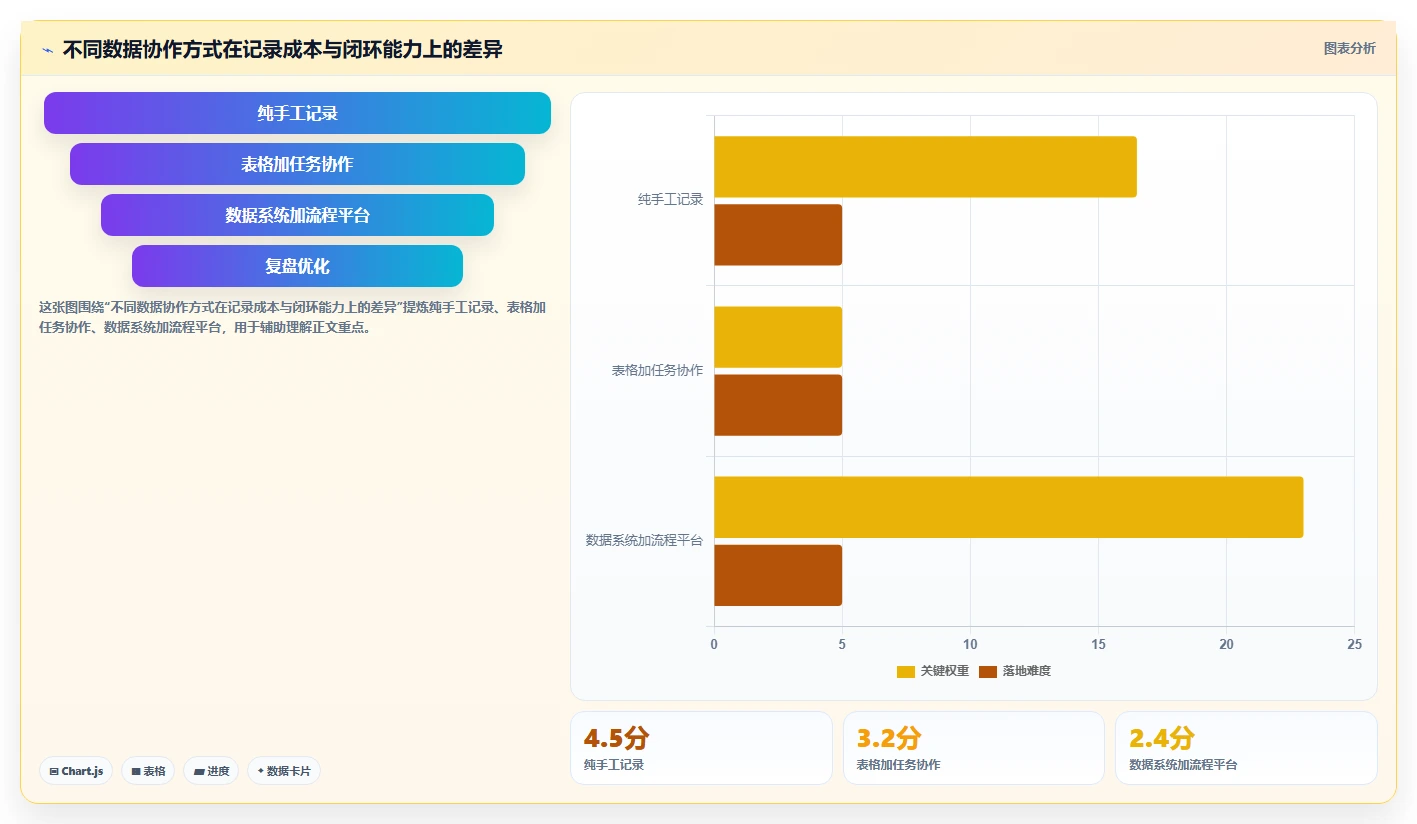Click the yellow 关键权重 bar for 表格加任务协作
Viewport: 1417px width, 824px height.
click(x=778, y=337)
